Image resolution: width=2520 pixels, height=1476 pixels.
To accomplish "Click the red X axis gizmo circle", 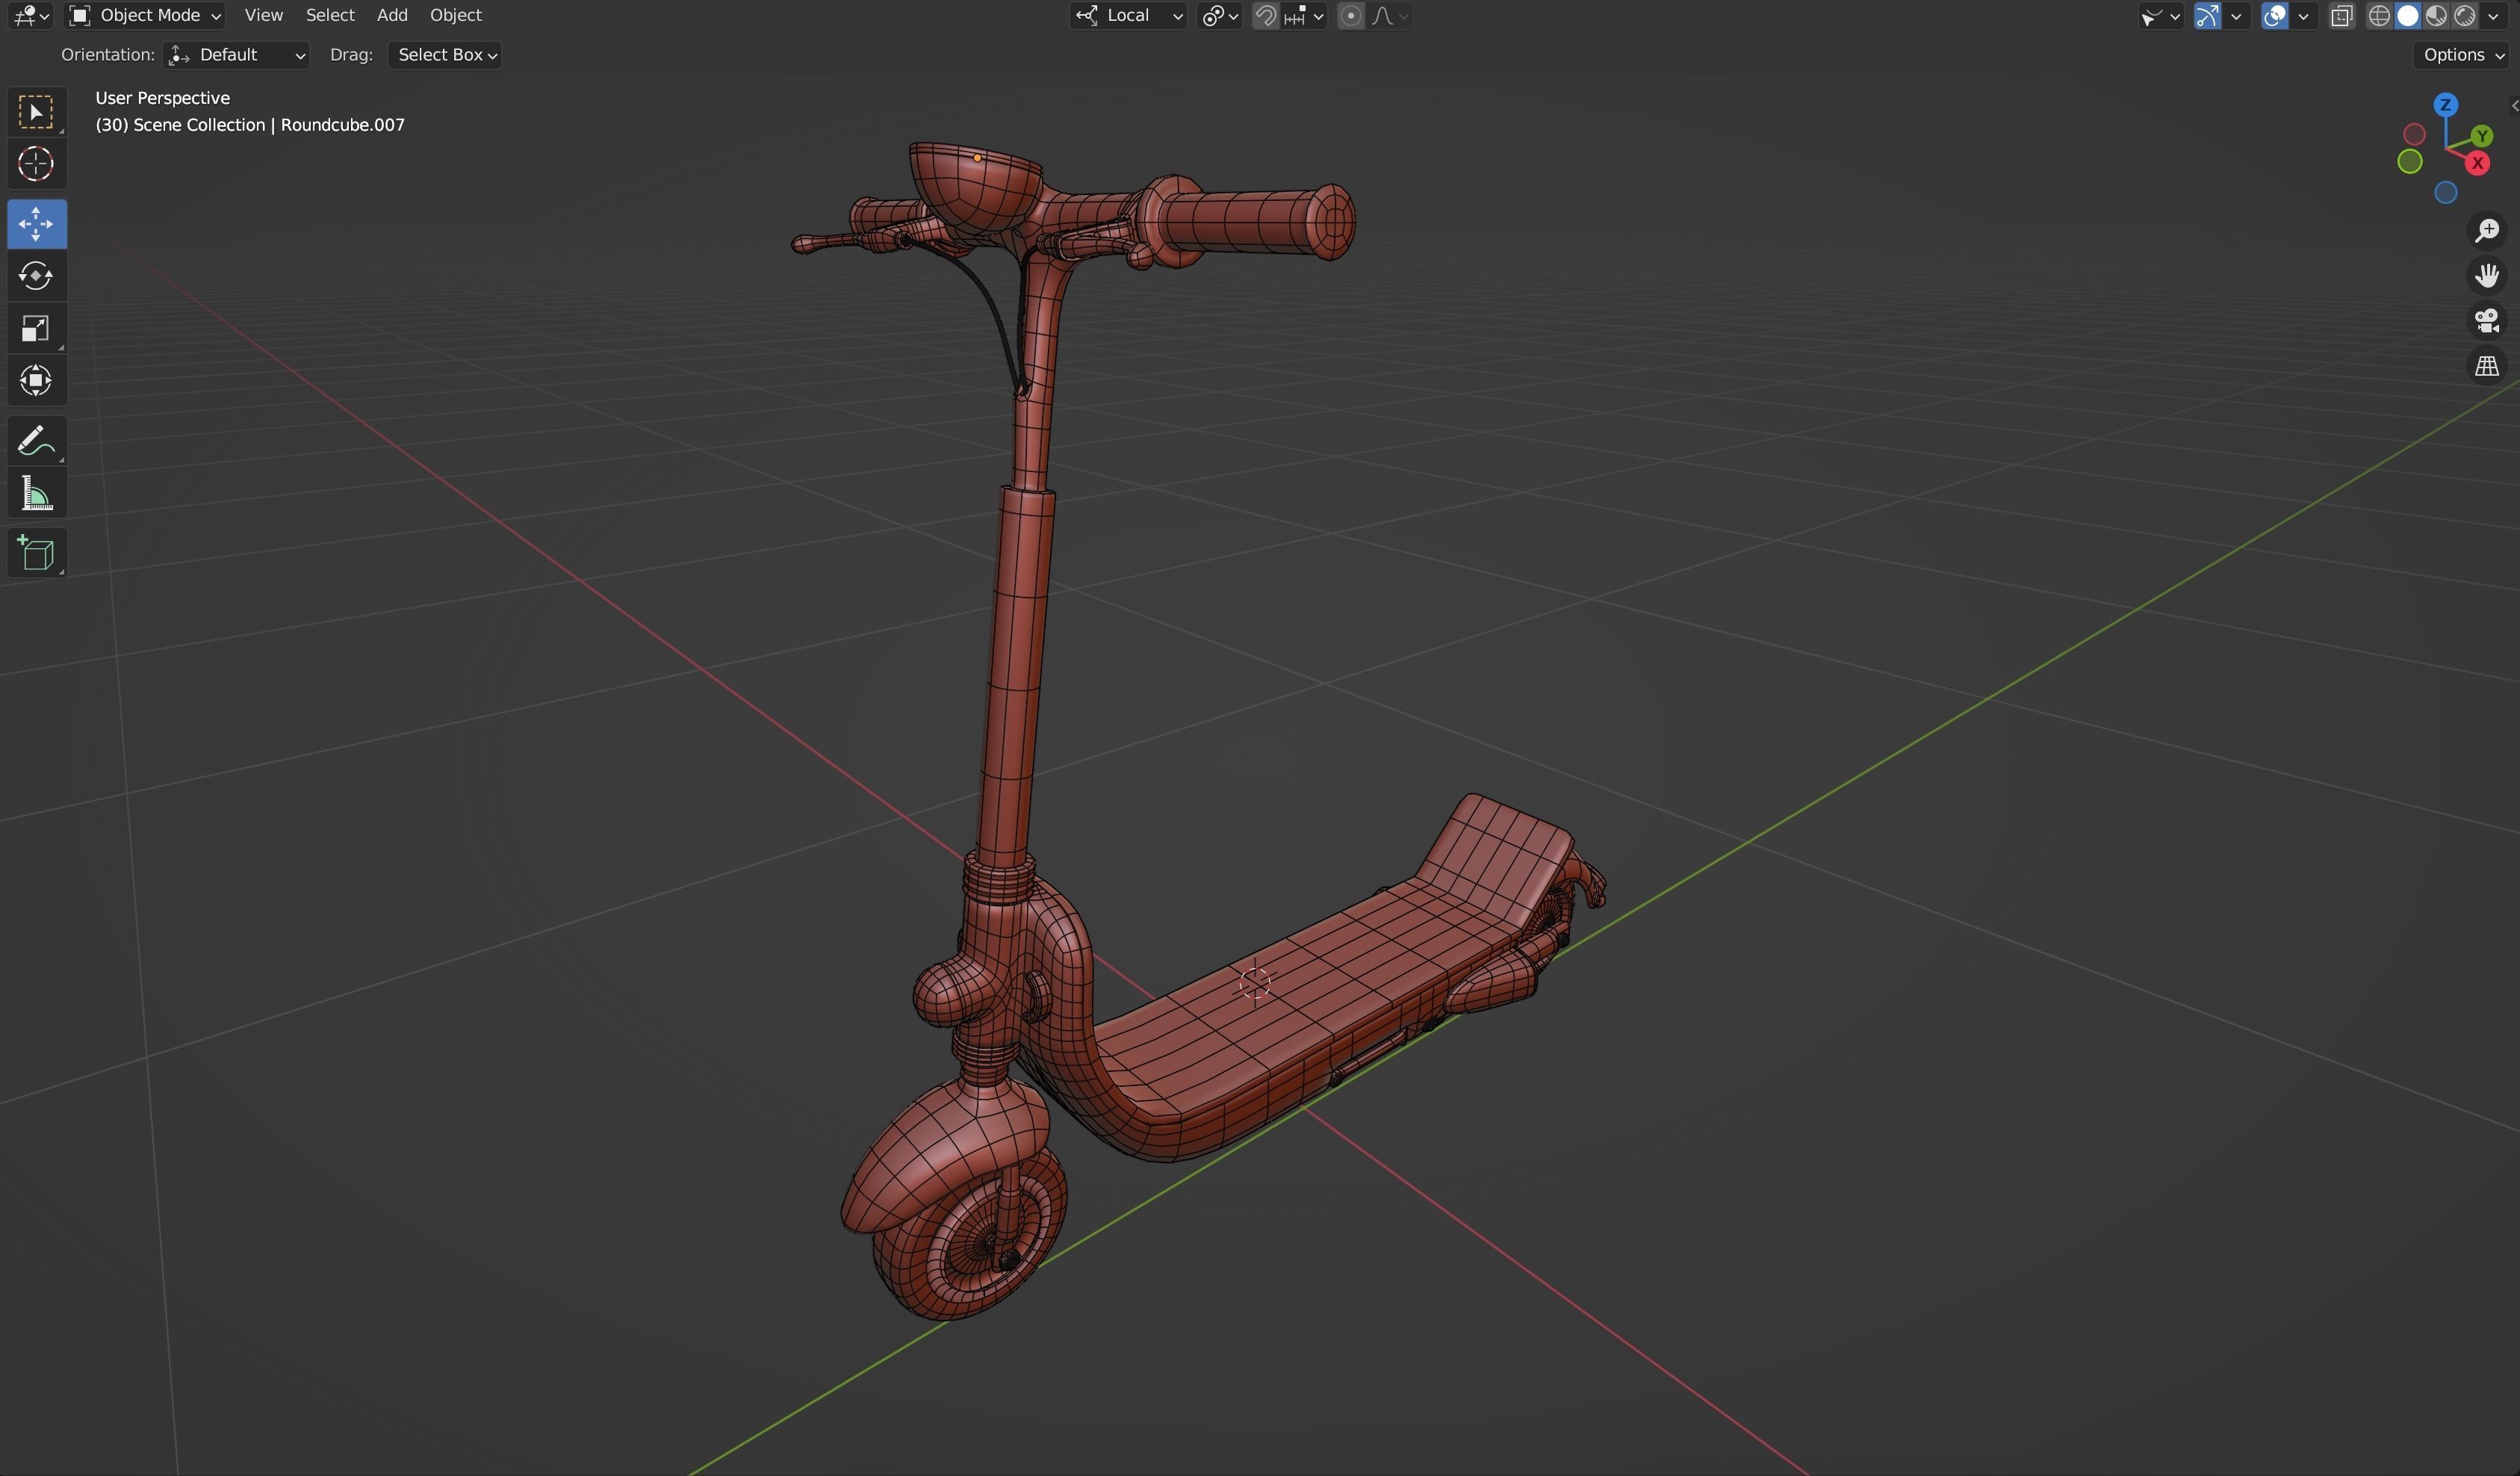I will (x=2477, y=164).
